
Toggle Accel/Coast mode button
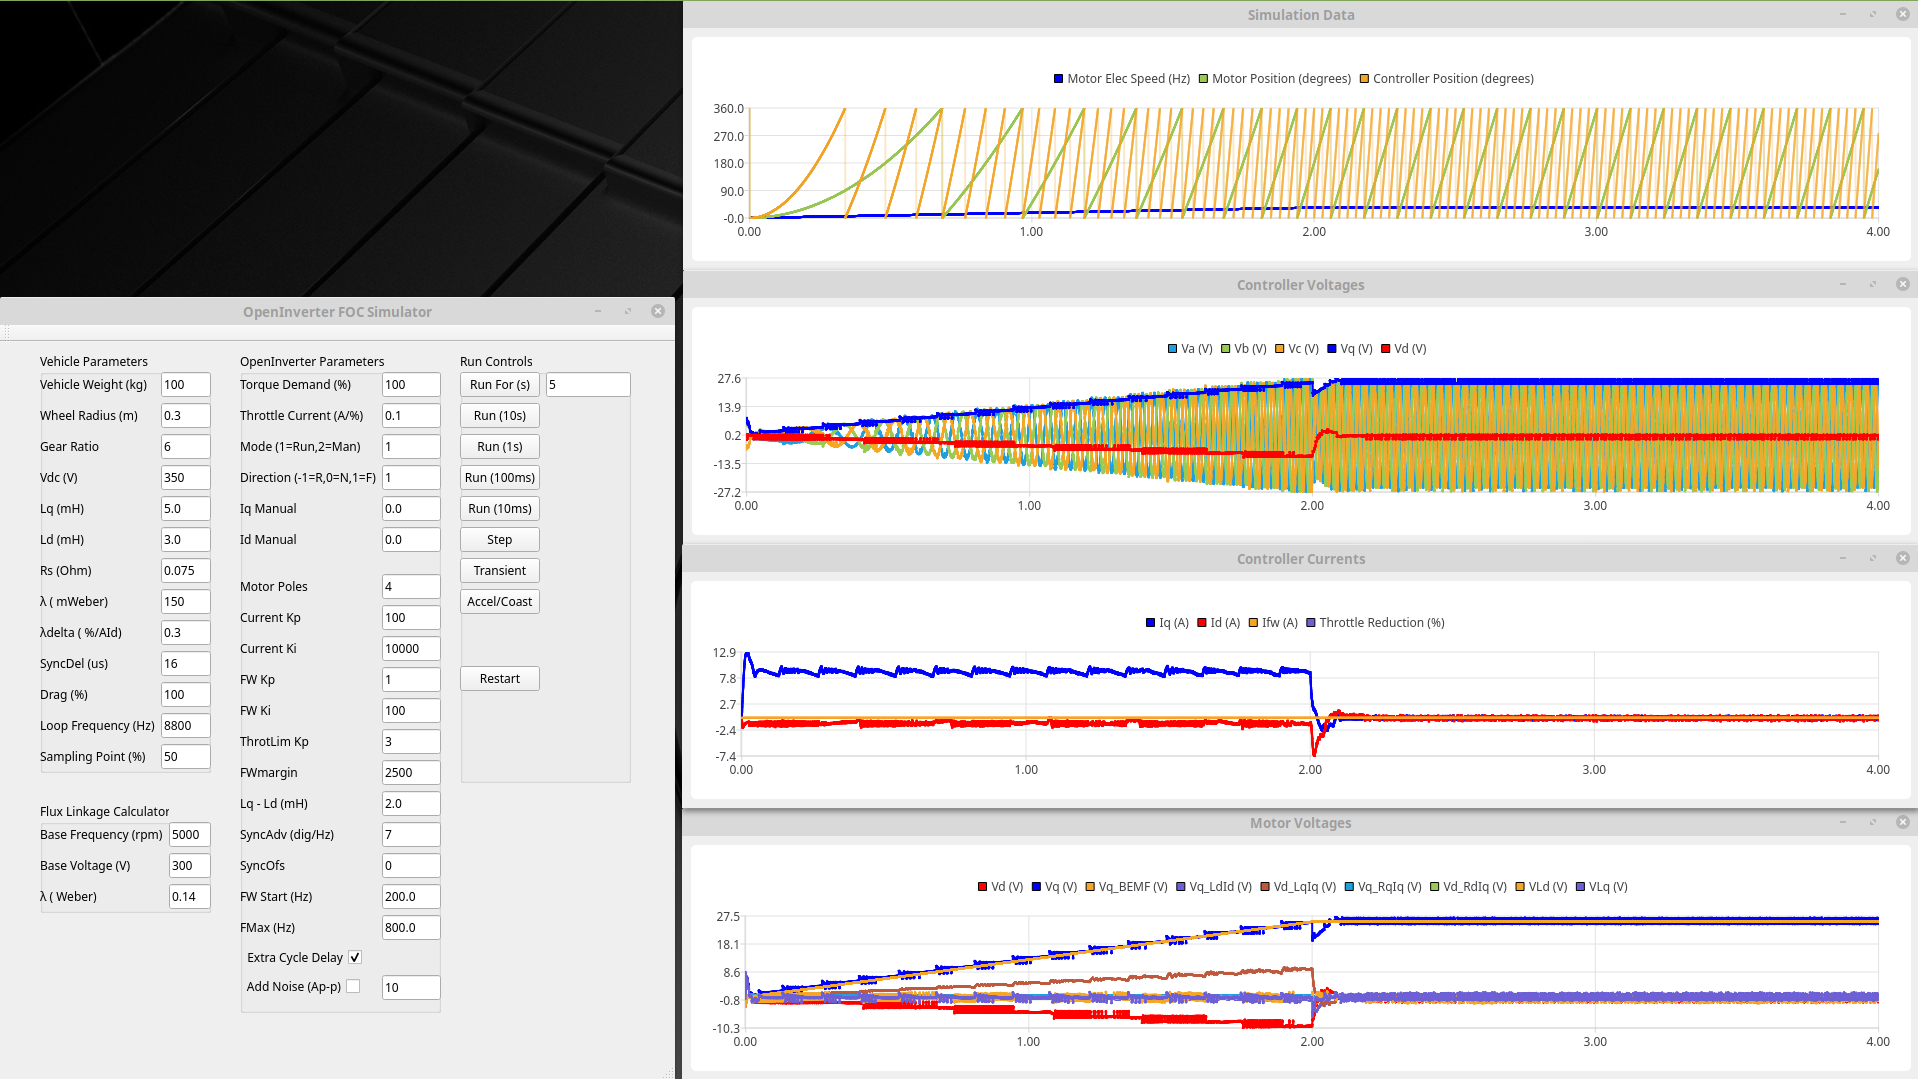(499, 601)
